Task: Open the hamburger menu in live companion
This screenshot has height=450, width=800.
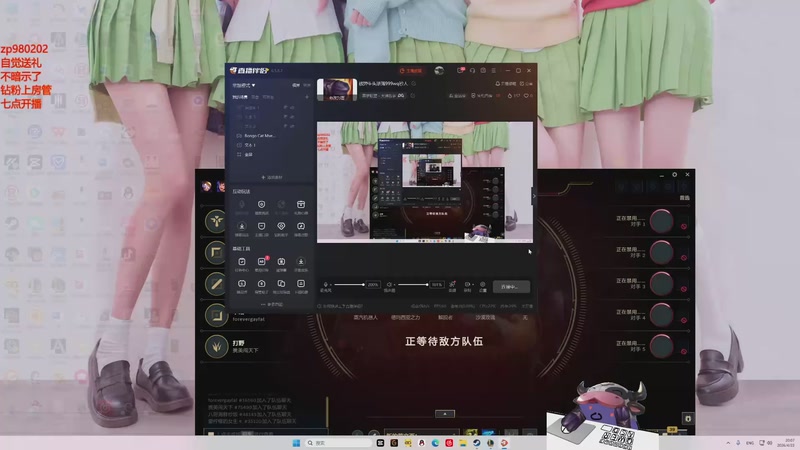Action: [493, 70]
